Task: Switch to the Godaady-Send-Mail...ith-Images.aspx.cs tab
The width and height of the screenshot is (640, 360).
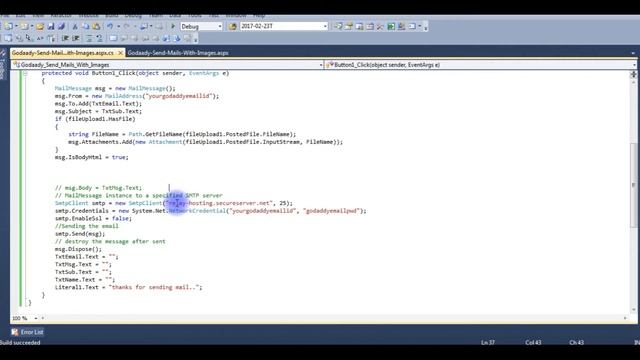Action: [x=62, y=53]
